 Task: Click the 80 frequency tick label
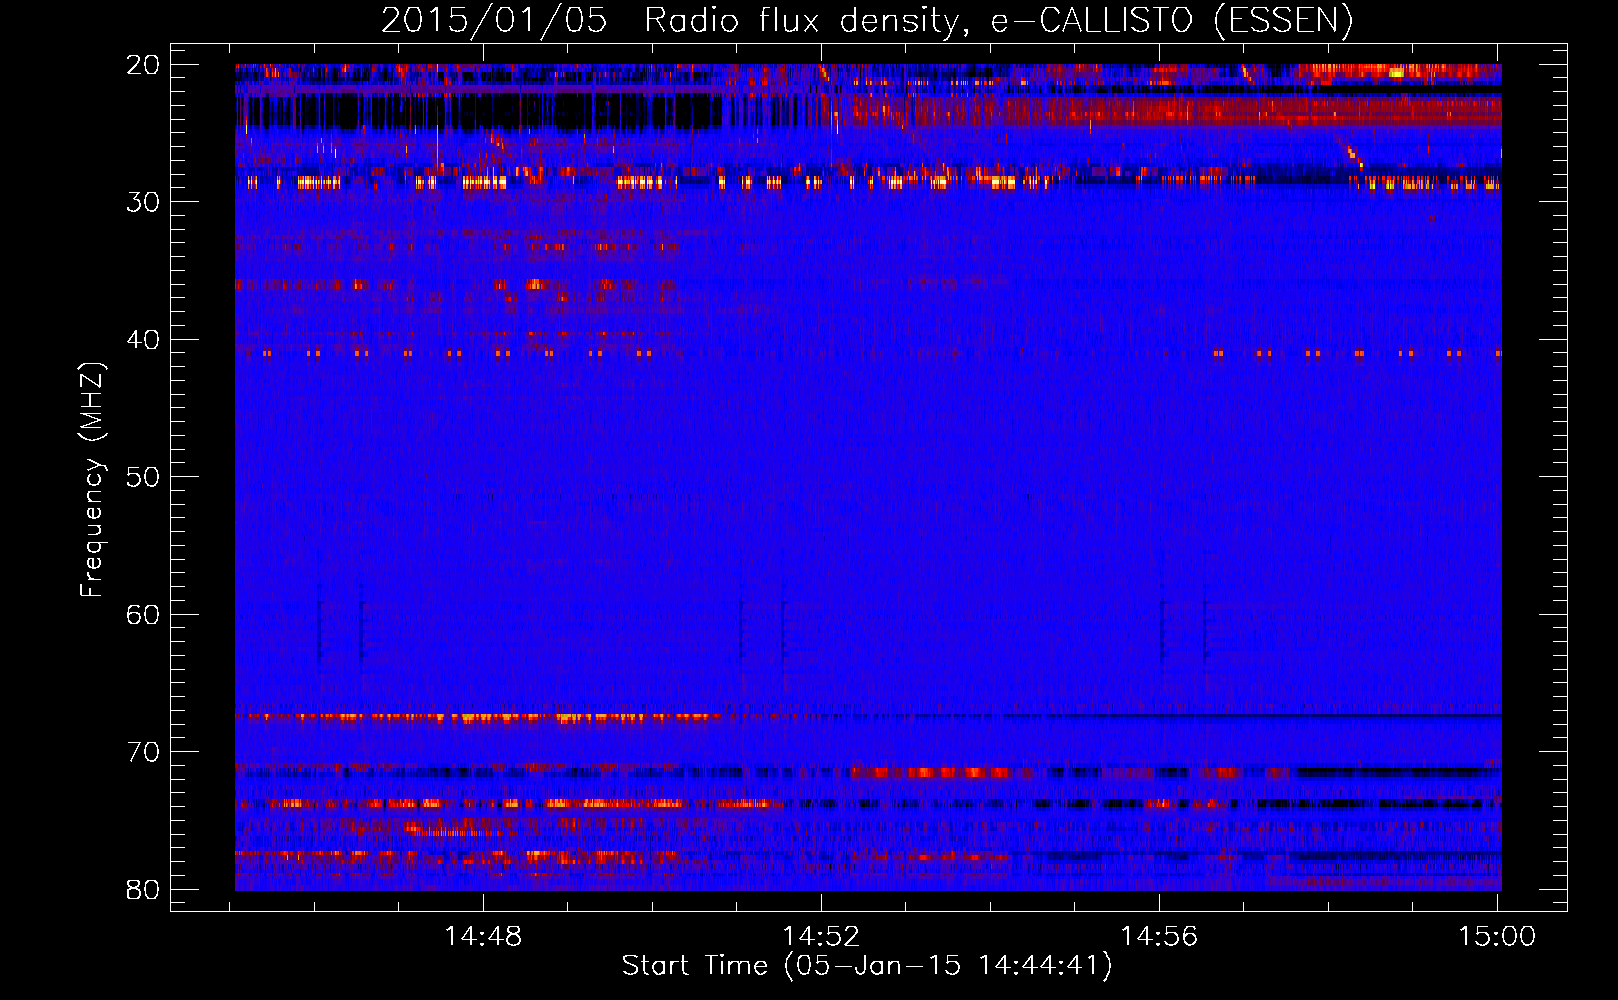pos(143,890)
